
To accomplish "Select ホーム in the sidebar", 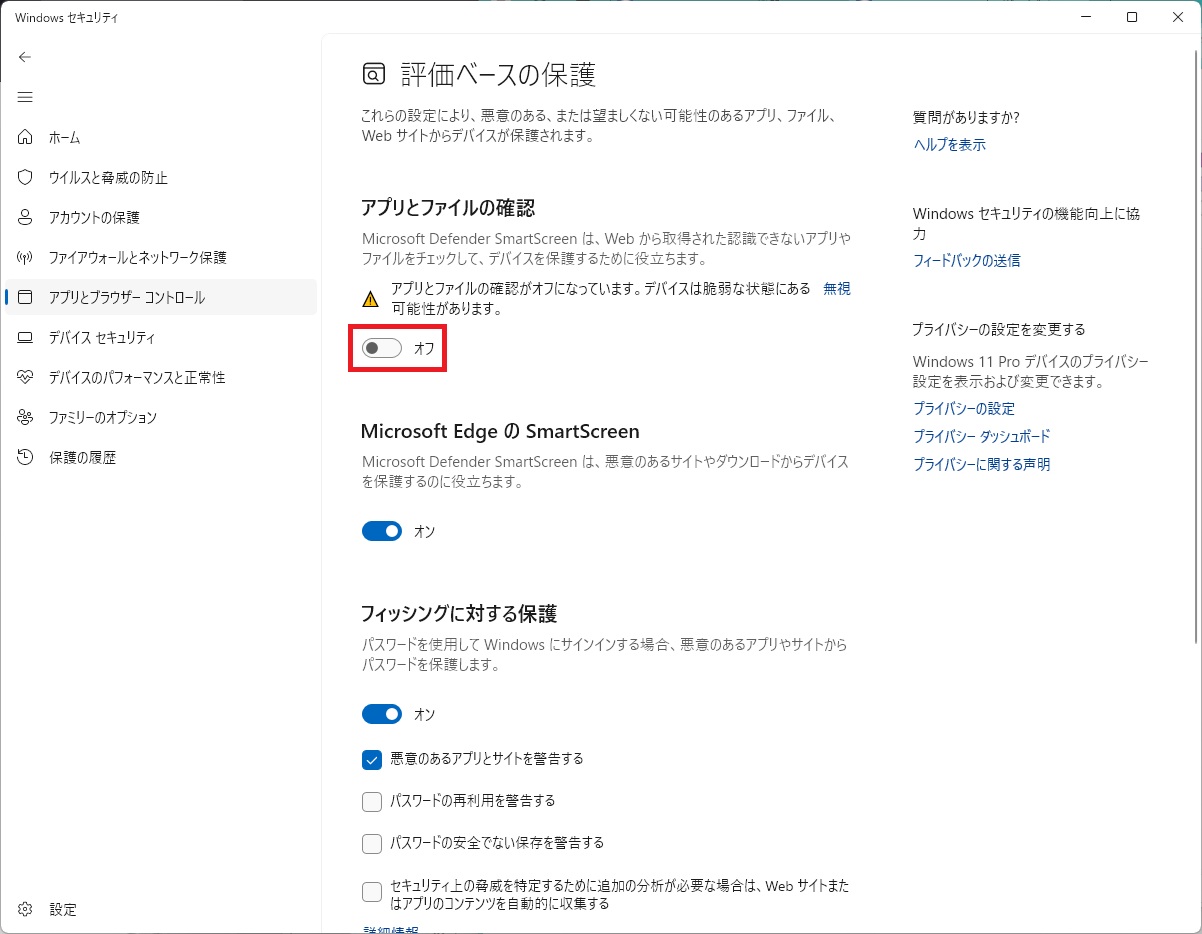I will 160,137.
